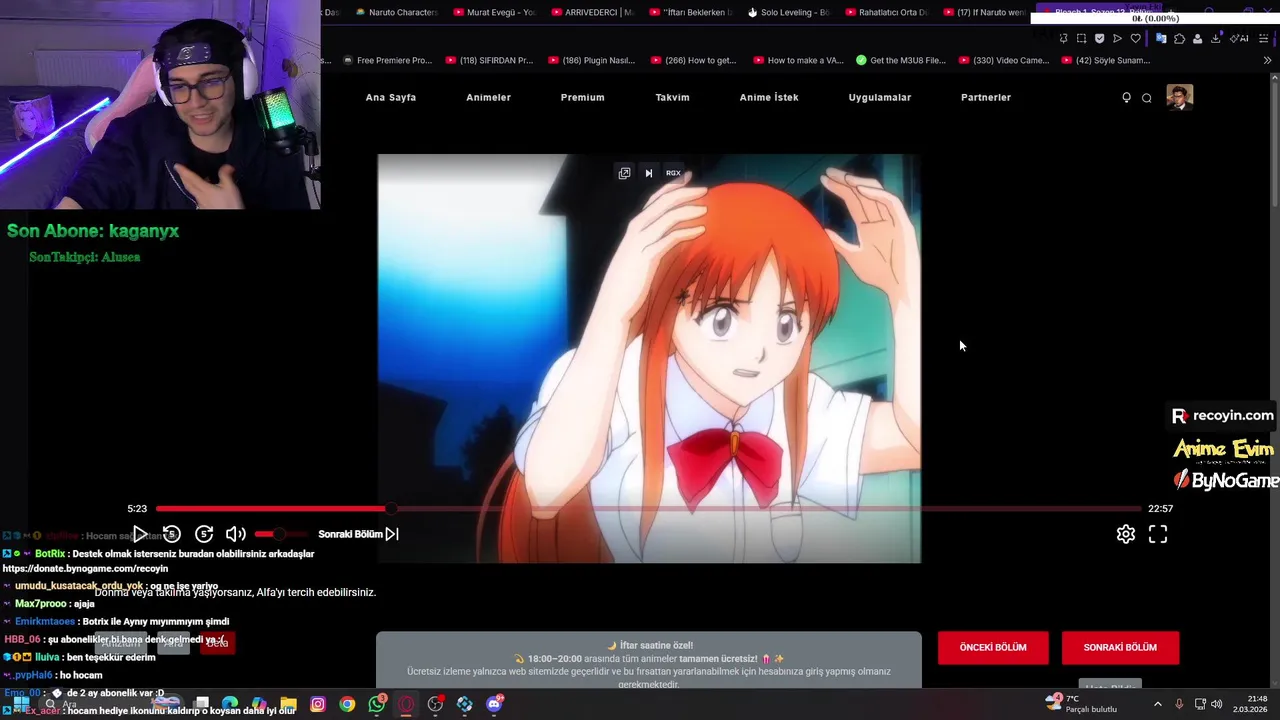1280x720 pixels.
Task: Open How to get bookmark
Action: (693, 60)
